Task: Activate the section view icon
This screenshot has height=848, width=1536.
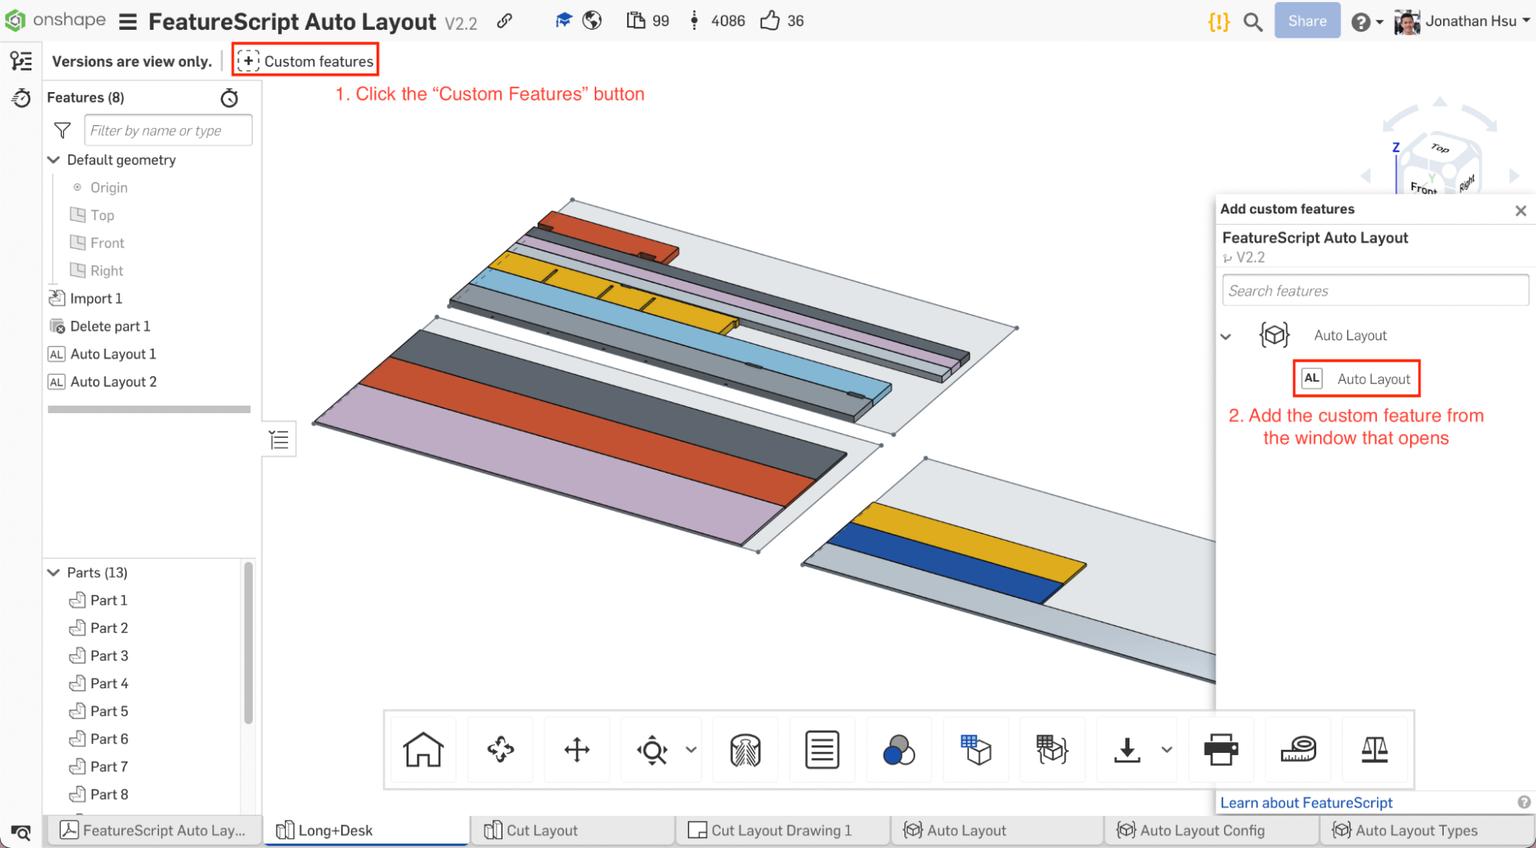Action: pyautogui.click(x=745, y=748)
